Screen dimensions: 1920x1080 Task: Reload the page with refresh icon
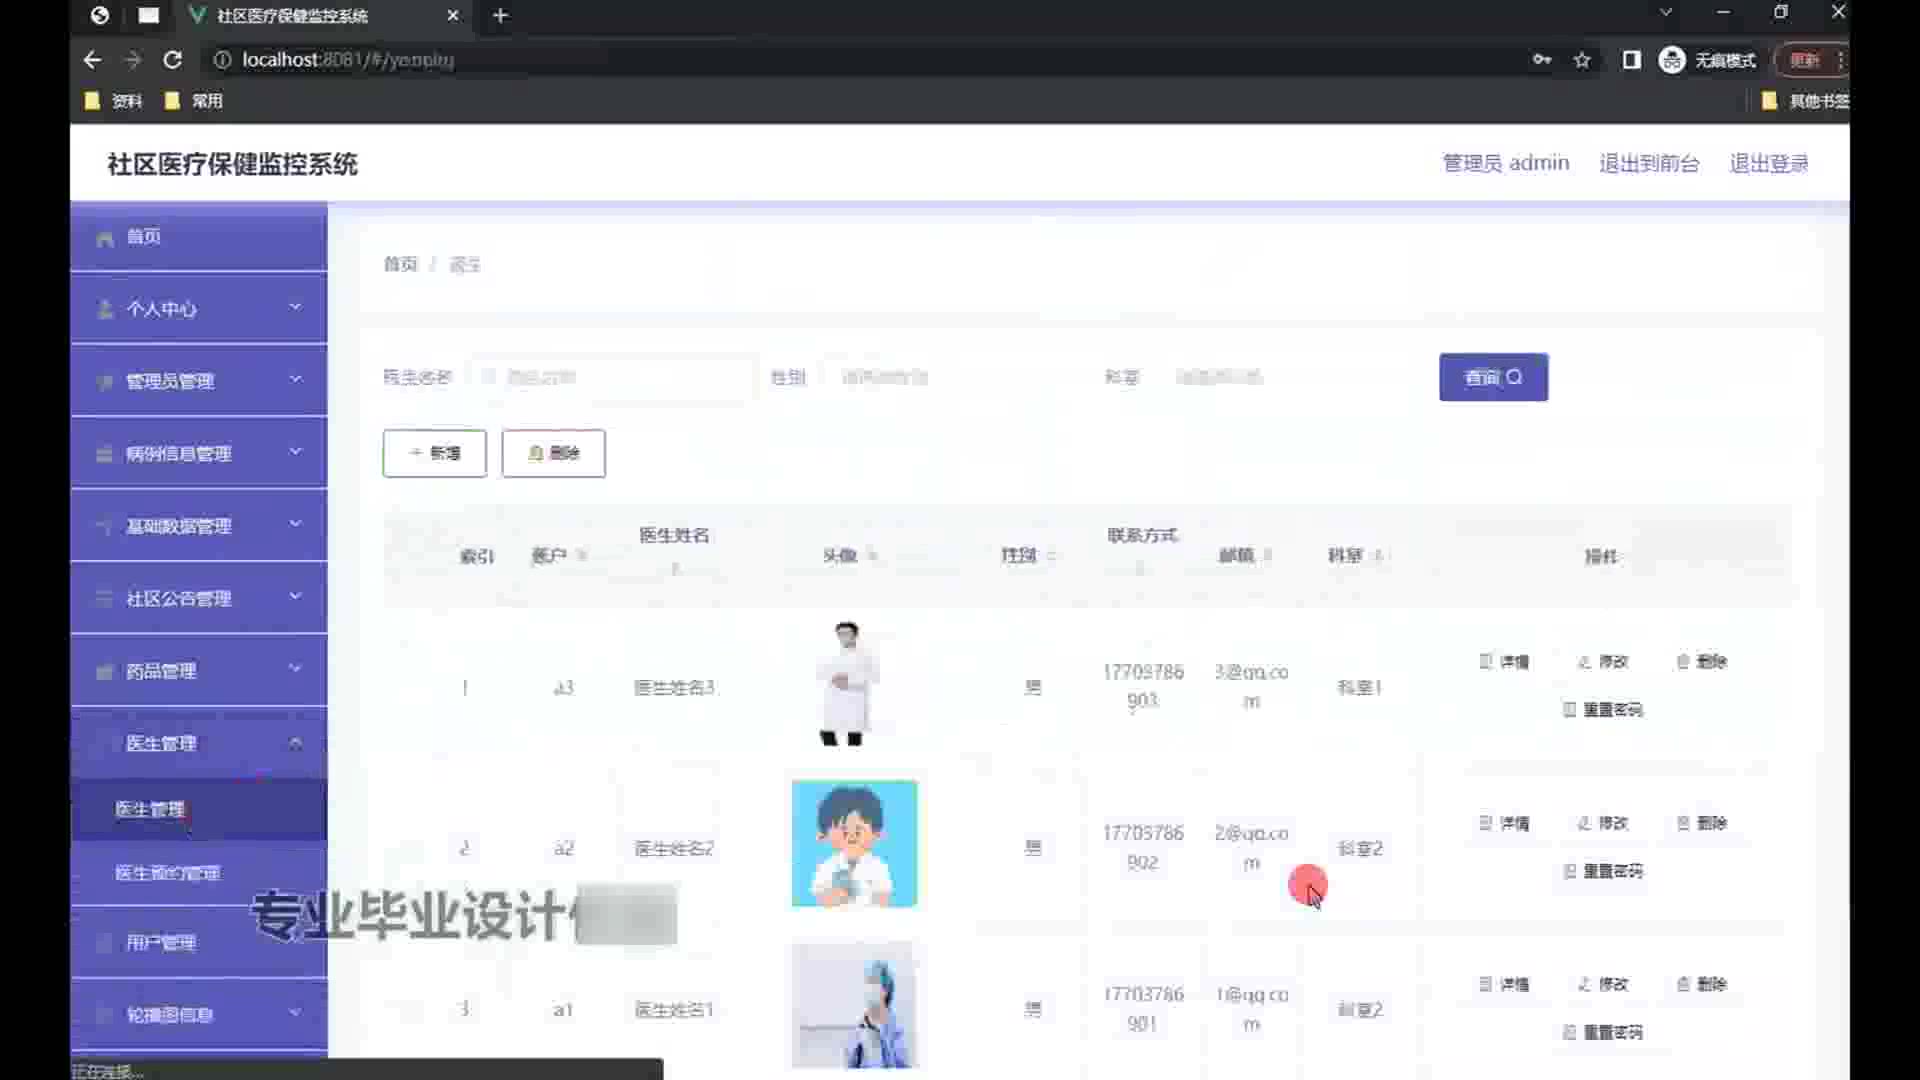pyautogui.click(x=173, y=60)
